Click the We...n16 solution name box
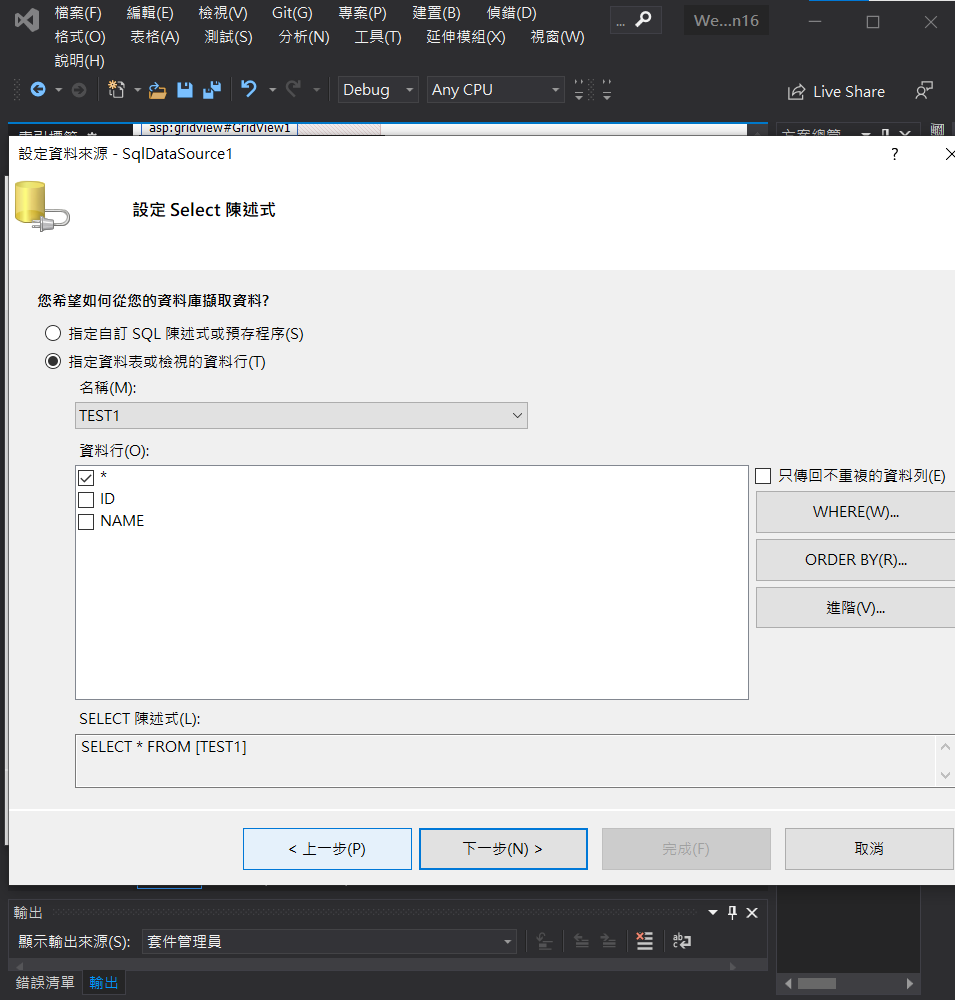This screenshot has width=955, height=1000. 726,20
